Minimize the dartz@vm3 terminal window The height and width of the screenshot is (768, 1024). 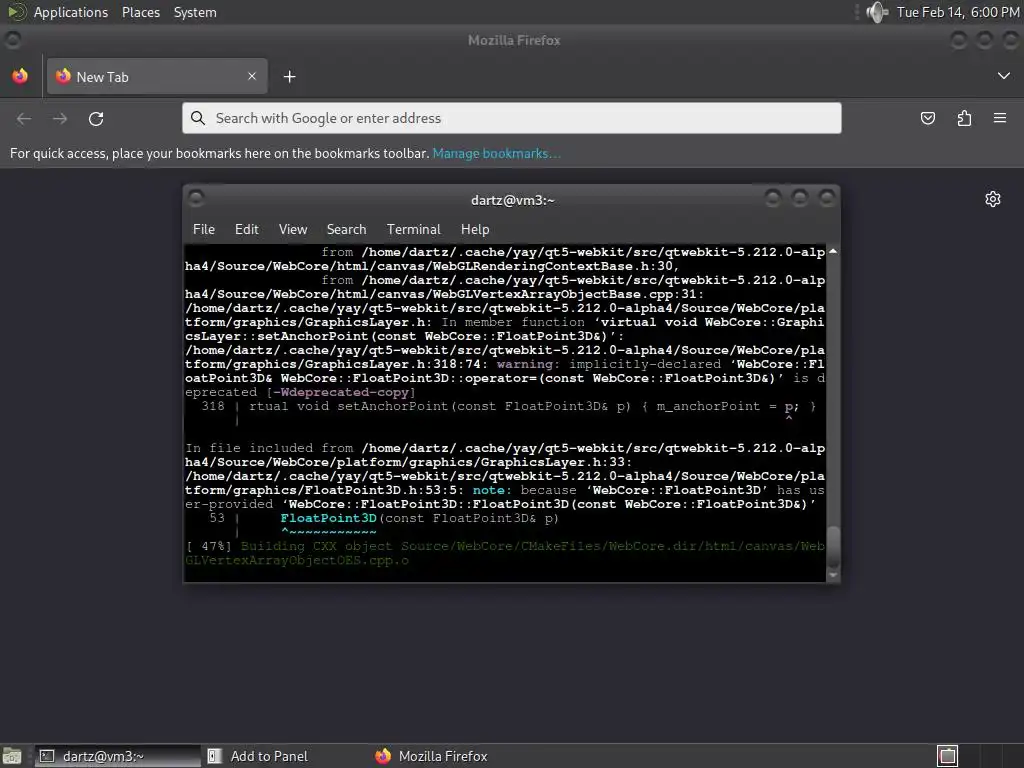click(x=773, y=197)
